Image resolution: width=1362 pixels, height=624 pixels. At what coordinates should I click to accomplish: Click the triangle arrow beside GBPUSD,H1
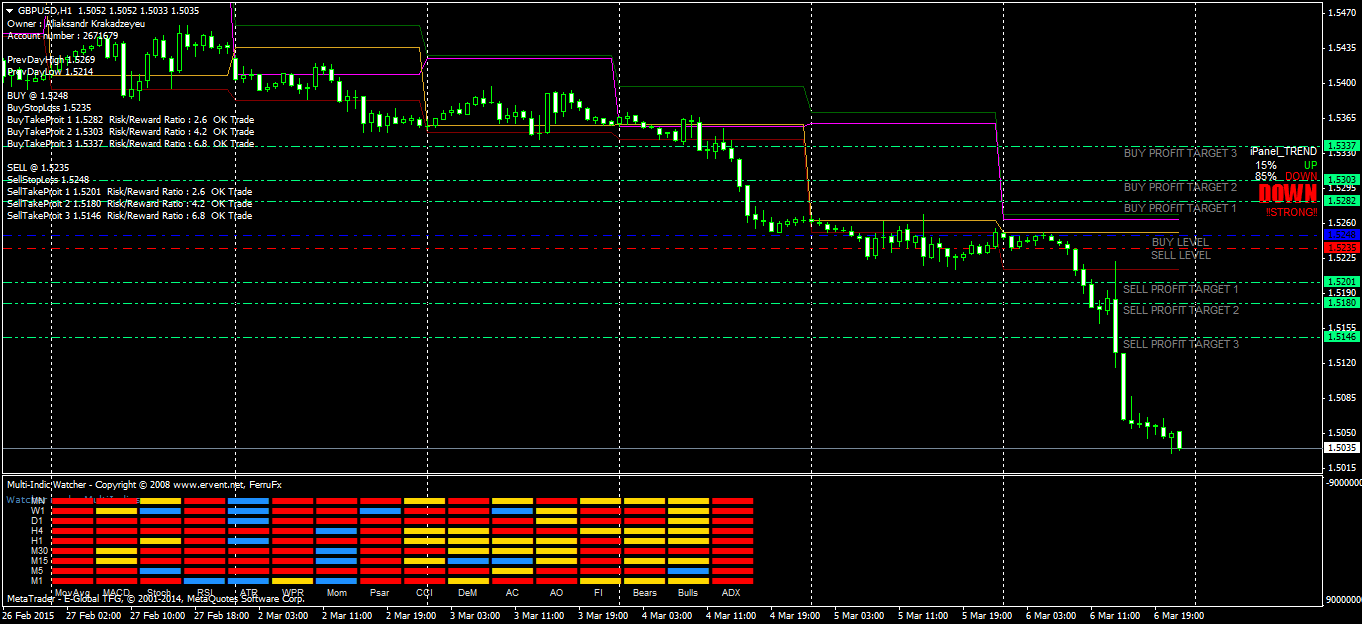click(x=10, y=10)
